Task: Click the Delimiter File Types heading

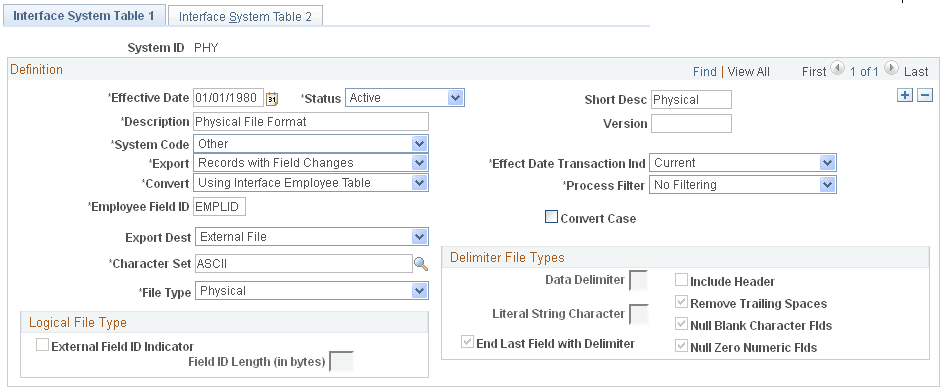Action: coord(508,258)
